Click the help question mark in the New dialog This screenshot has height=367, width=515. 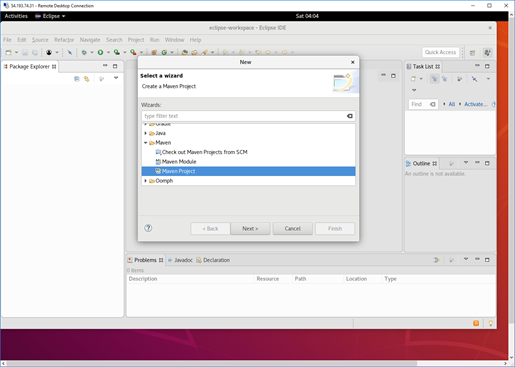[x=148, y=228]
